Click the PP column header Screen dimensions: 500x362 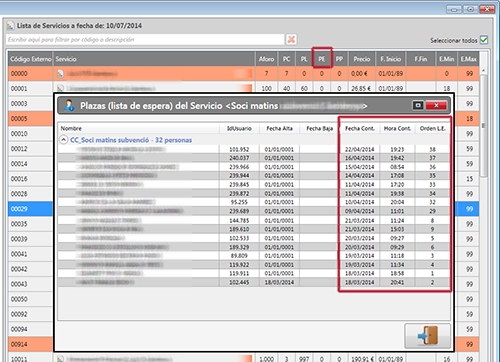[x=339, y=59]
